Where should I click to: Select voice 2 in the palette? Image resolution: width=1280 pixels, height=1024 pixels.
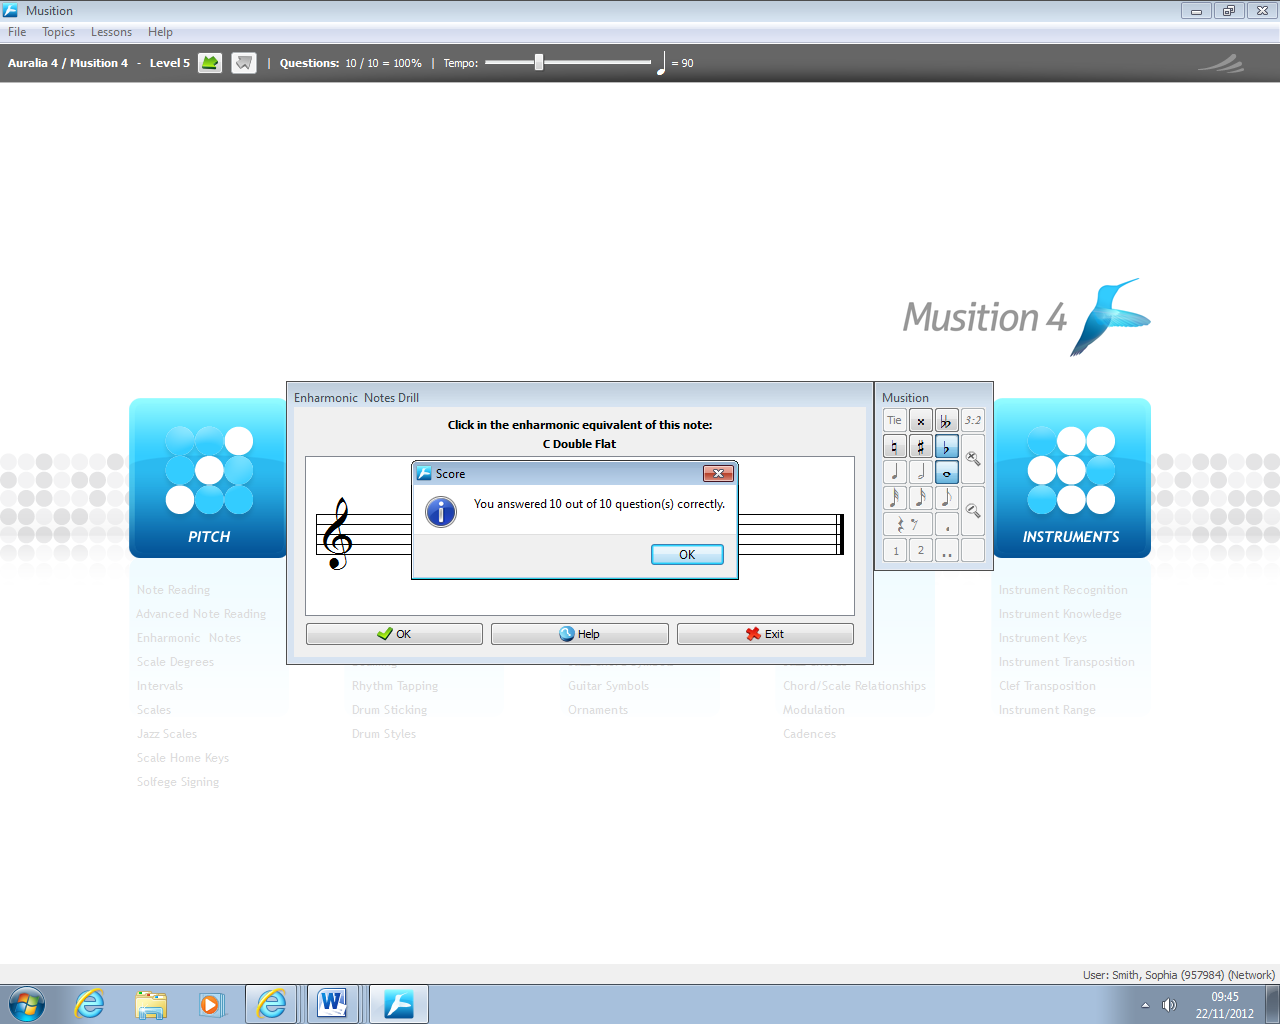[x=921, y=550]
